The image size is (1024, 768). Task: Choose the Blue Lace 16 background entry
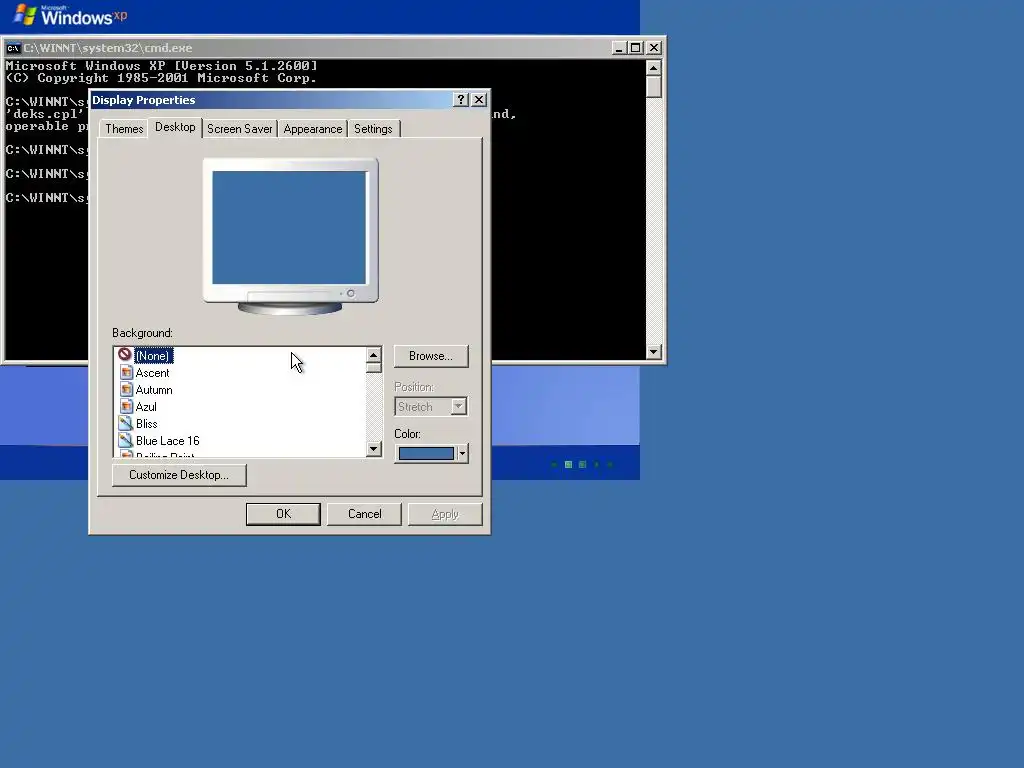pos(167,441)
